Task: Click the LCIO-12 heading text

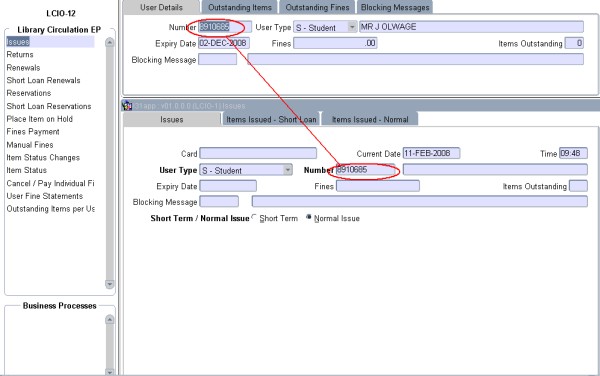Action: pyautogui.click(x=61, y=13)
